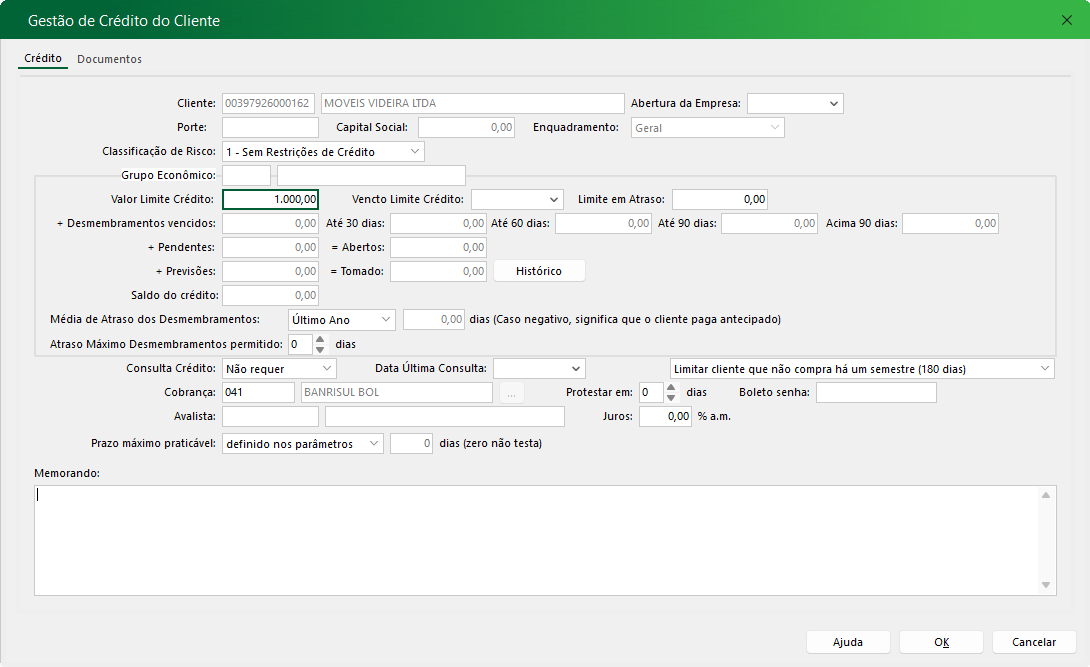Image resolution: width=1090 pixels, height=667 pixels.
Task: Open the Último Ano period dropdown
Action: pyautogui.click(x=386, y=320)
